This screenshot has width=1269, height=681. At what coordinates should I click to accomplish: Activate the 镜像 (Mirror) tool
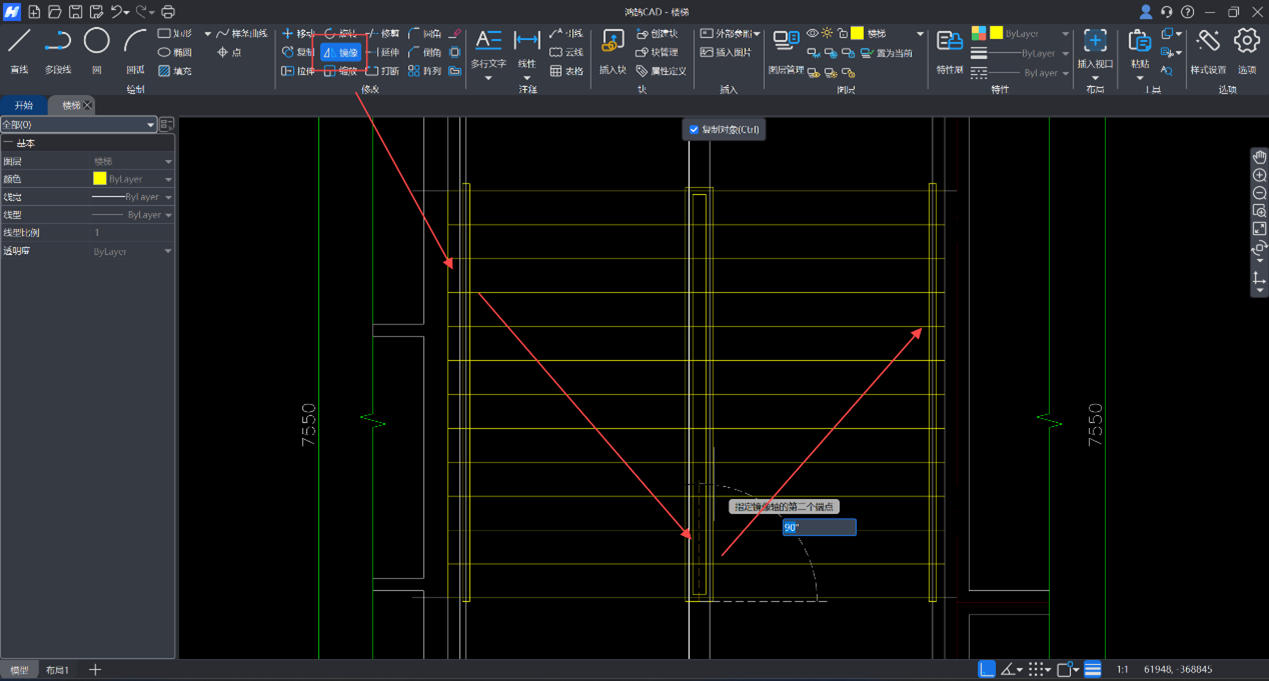click(x=341, y=52)
